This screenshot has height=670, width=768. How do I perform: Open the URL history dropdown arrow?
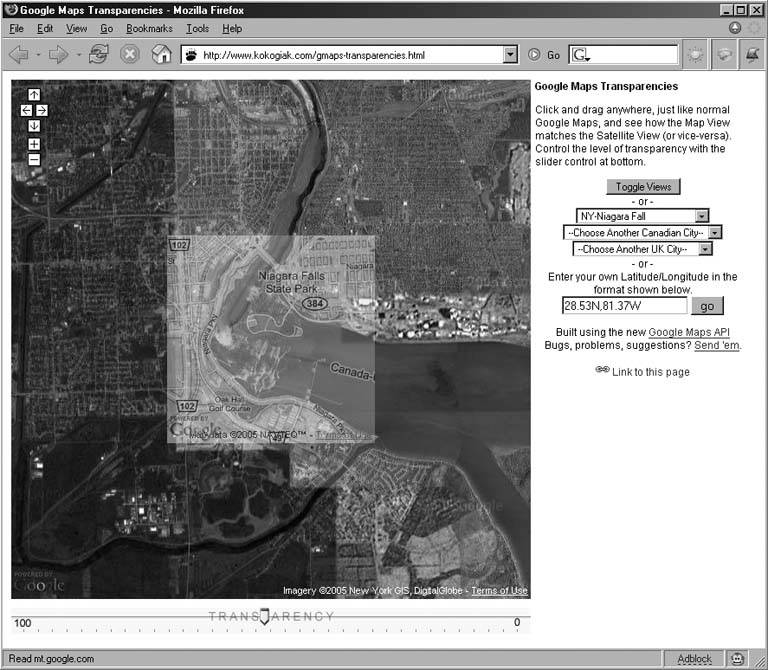(x=511, y=55)
